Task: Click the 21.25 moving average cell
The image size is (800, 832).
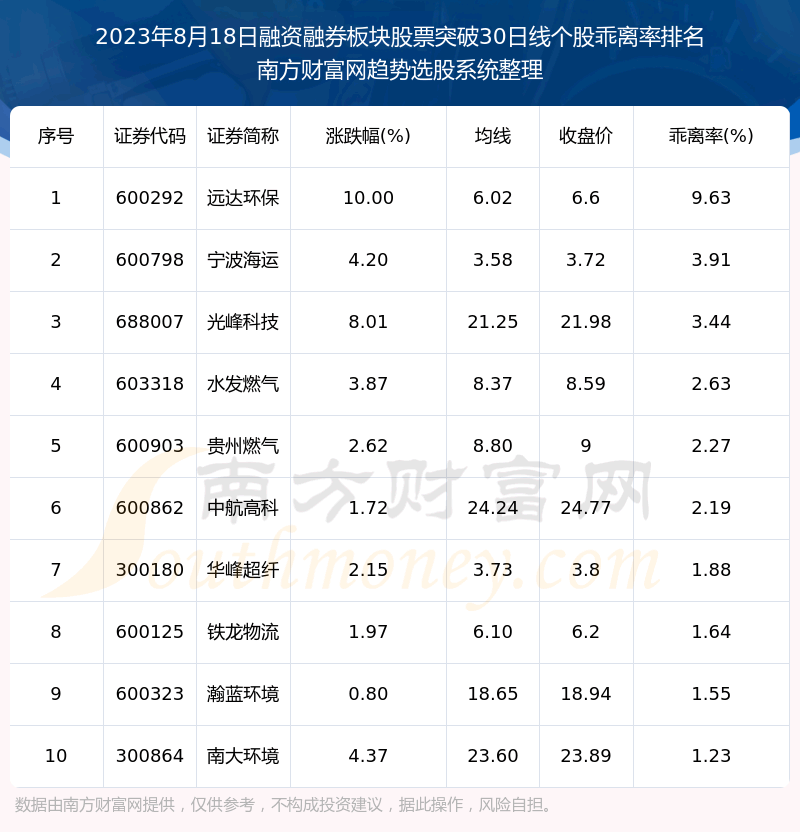Action: [x=493, y=322]
